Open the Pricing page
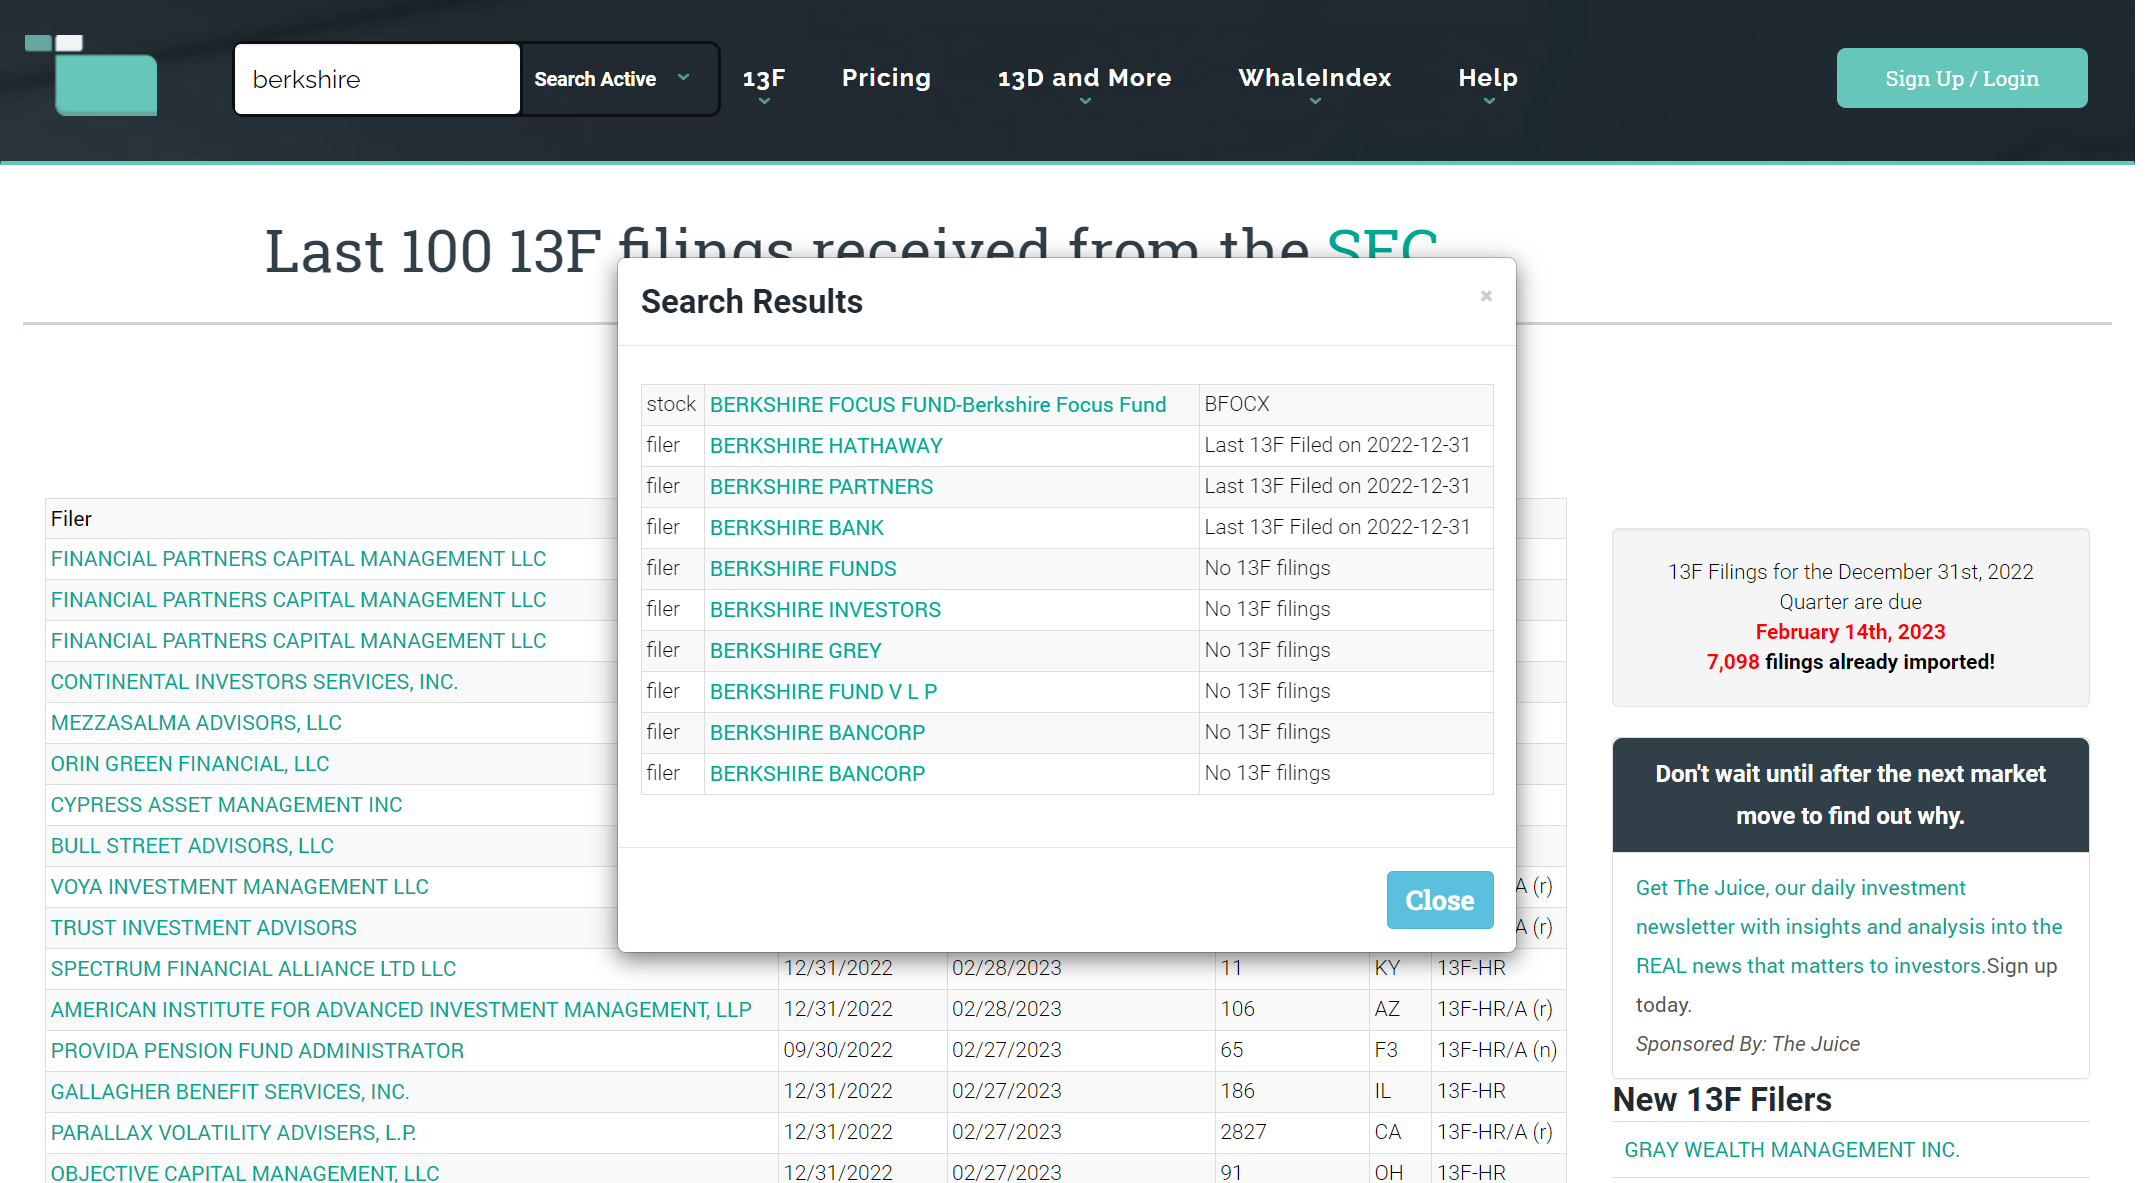This screenshot has height=1183, width=2153. (886, 78)
